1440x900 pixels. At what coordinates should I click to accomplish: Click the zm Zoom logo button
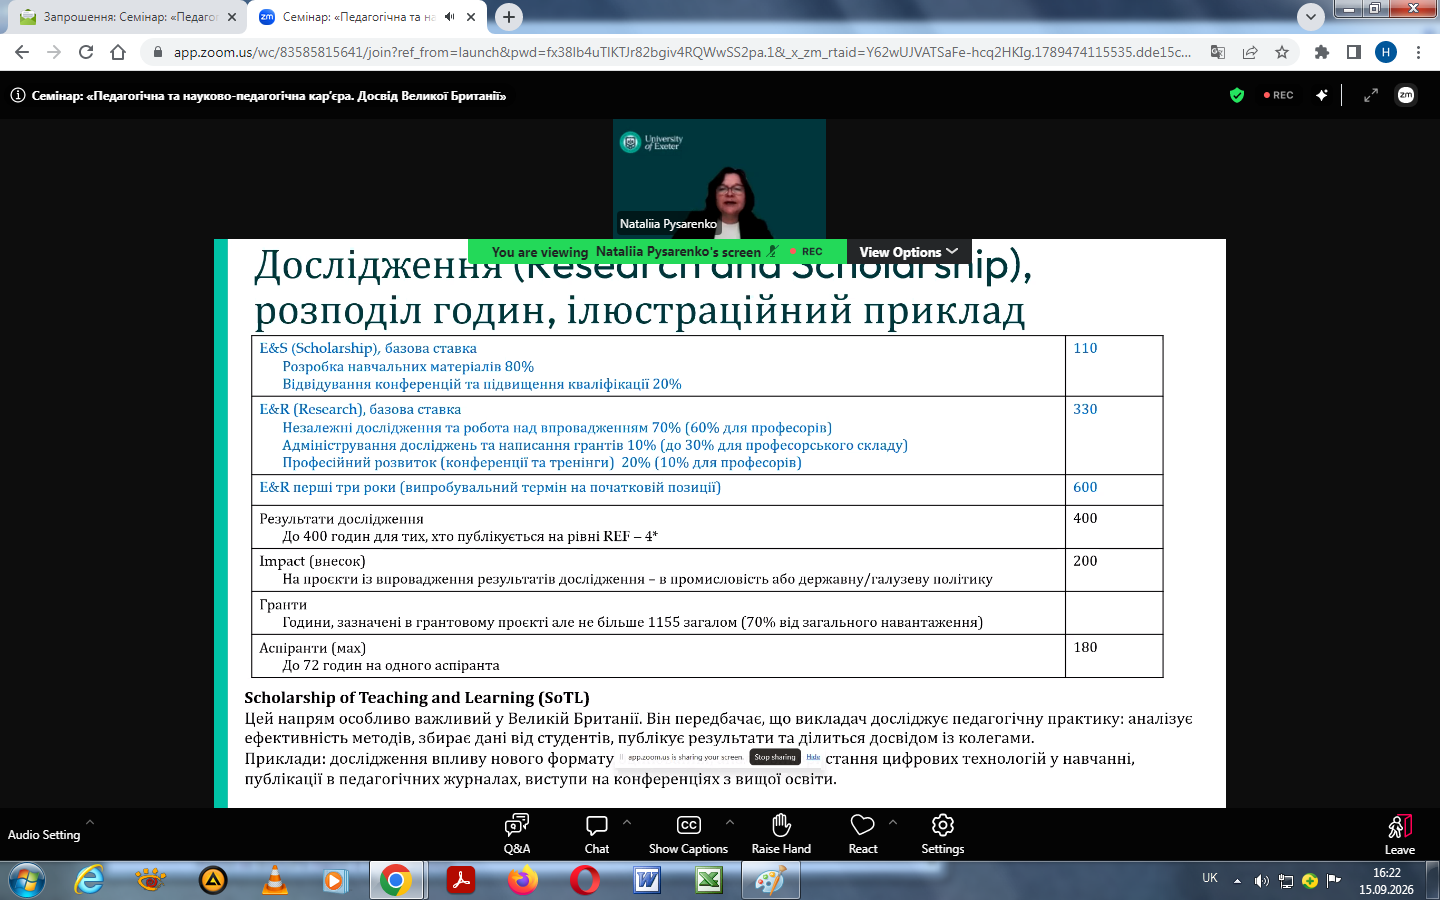1406,95
